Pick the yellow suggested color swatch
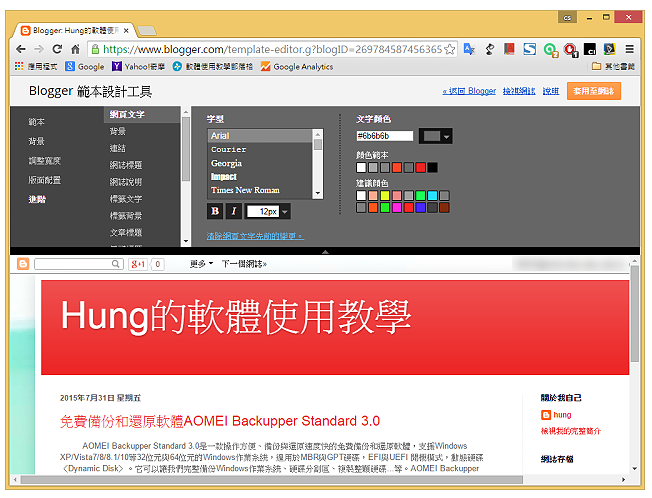The height and width of the screenshot is (498, 652). [x=385, y=195]
